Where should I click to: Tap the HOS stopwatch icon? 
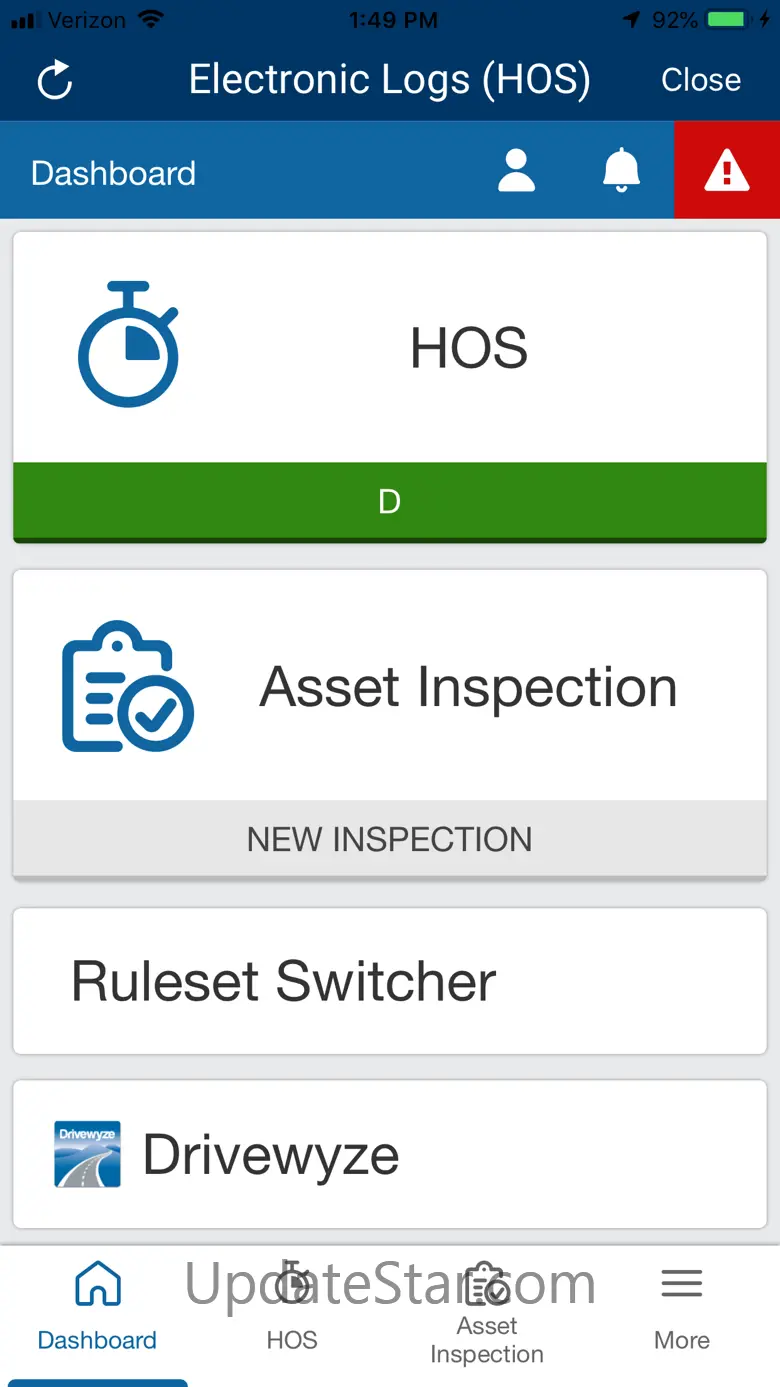pos(128,345)
